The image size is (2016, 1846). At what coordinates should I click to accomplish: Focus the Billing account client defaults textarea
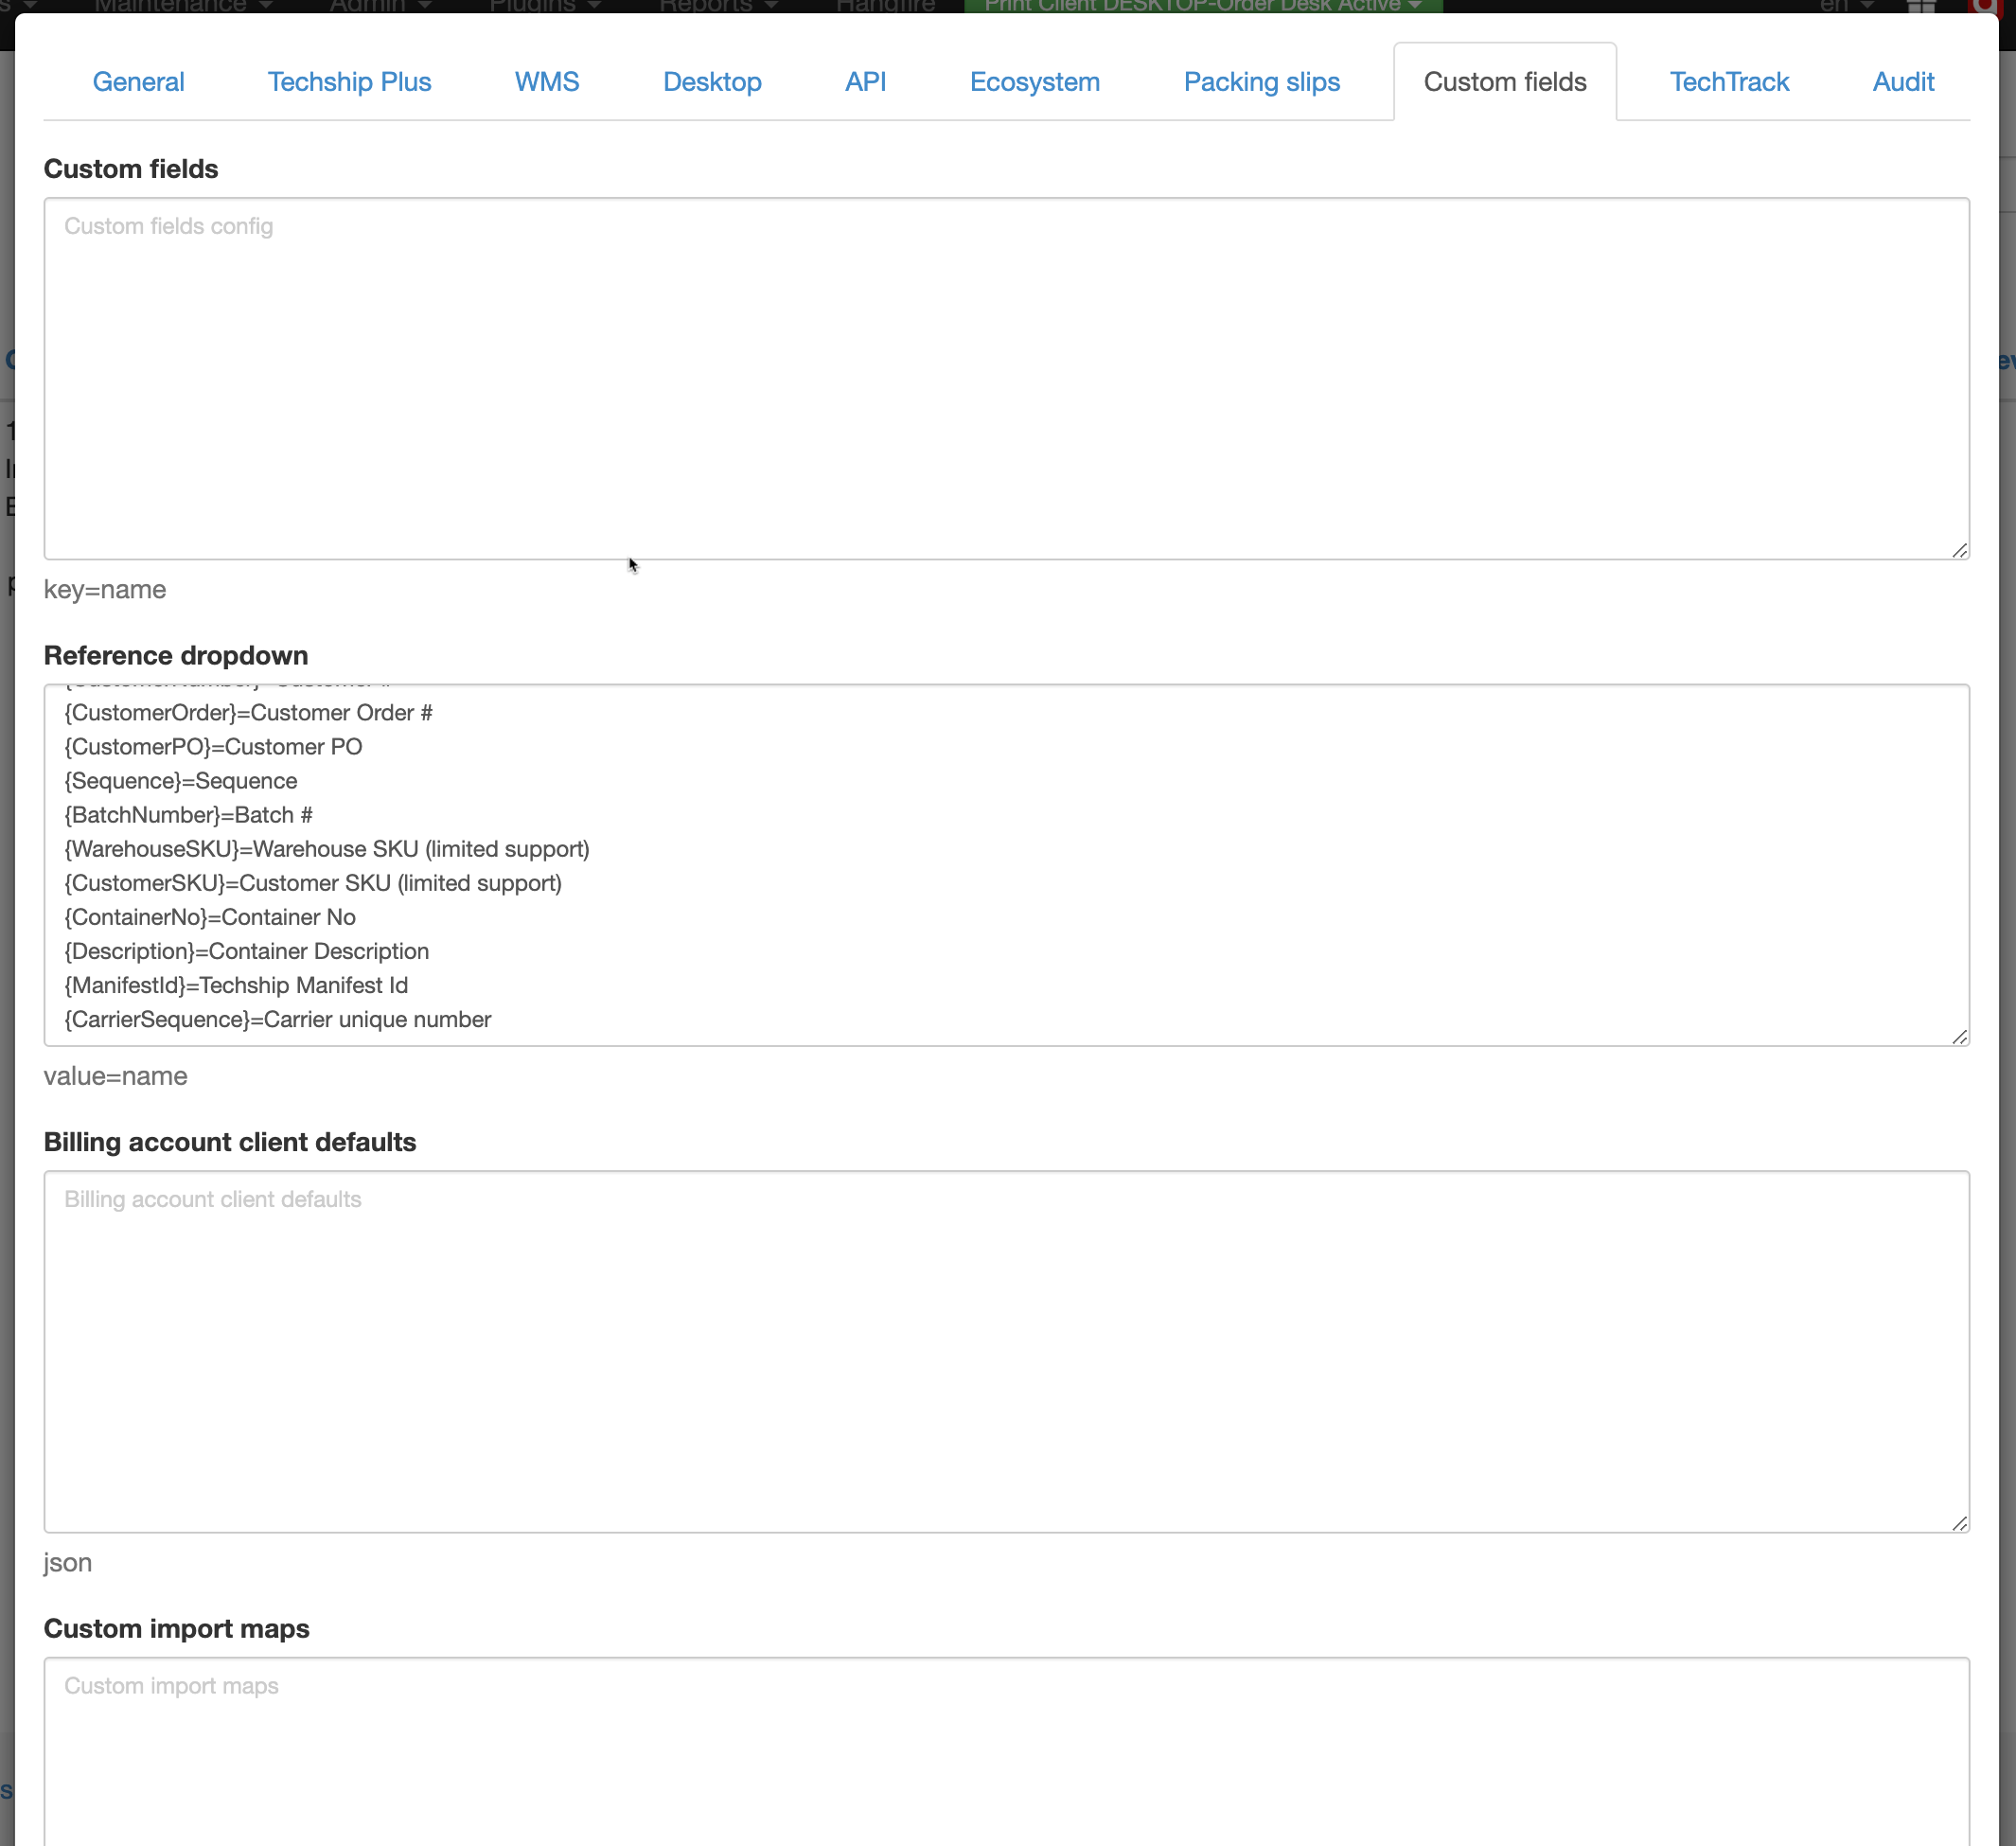1005,1351
